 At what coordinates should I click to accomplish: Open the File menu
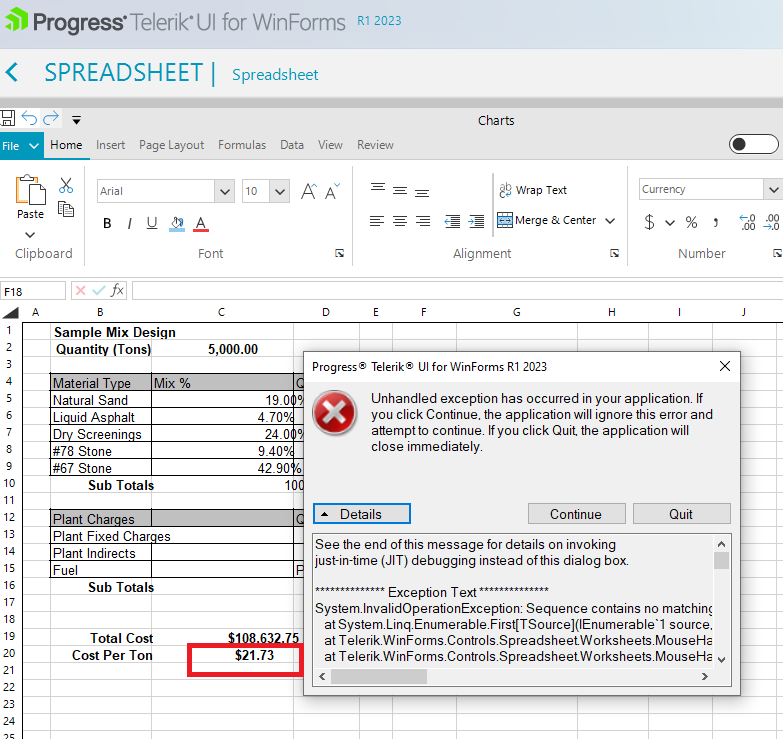point(21,146)
